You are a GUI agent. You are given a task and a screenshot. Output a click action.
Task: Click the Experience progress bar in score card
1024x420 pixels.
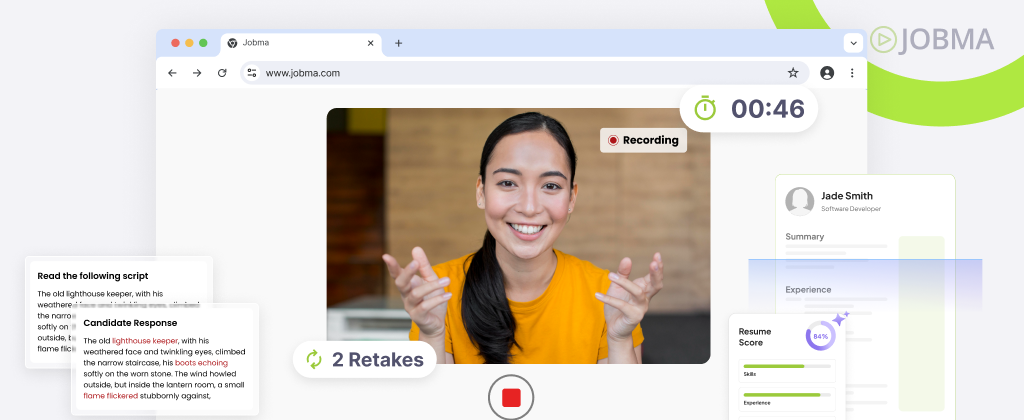787,395
